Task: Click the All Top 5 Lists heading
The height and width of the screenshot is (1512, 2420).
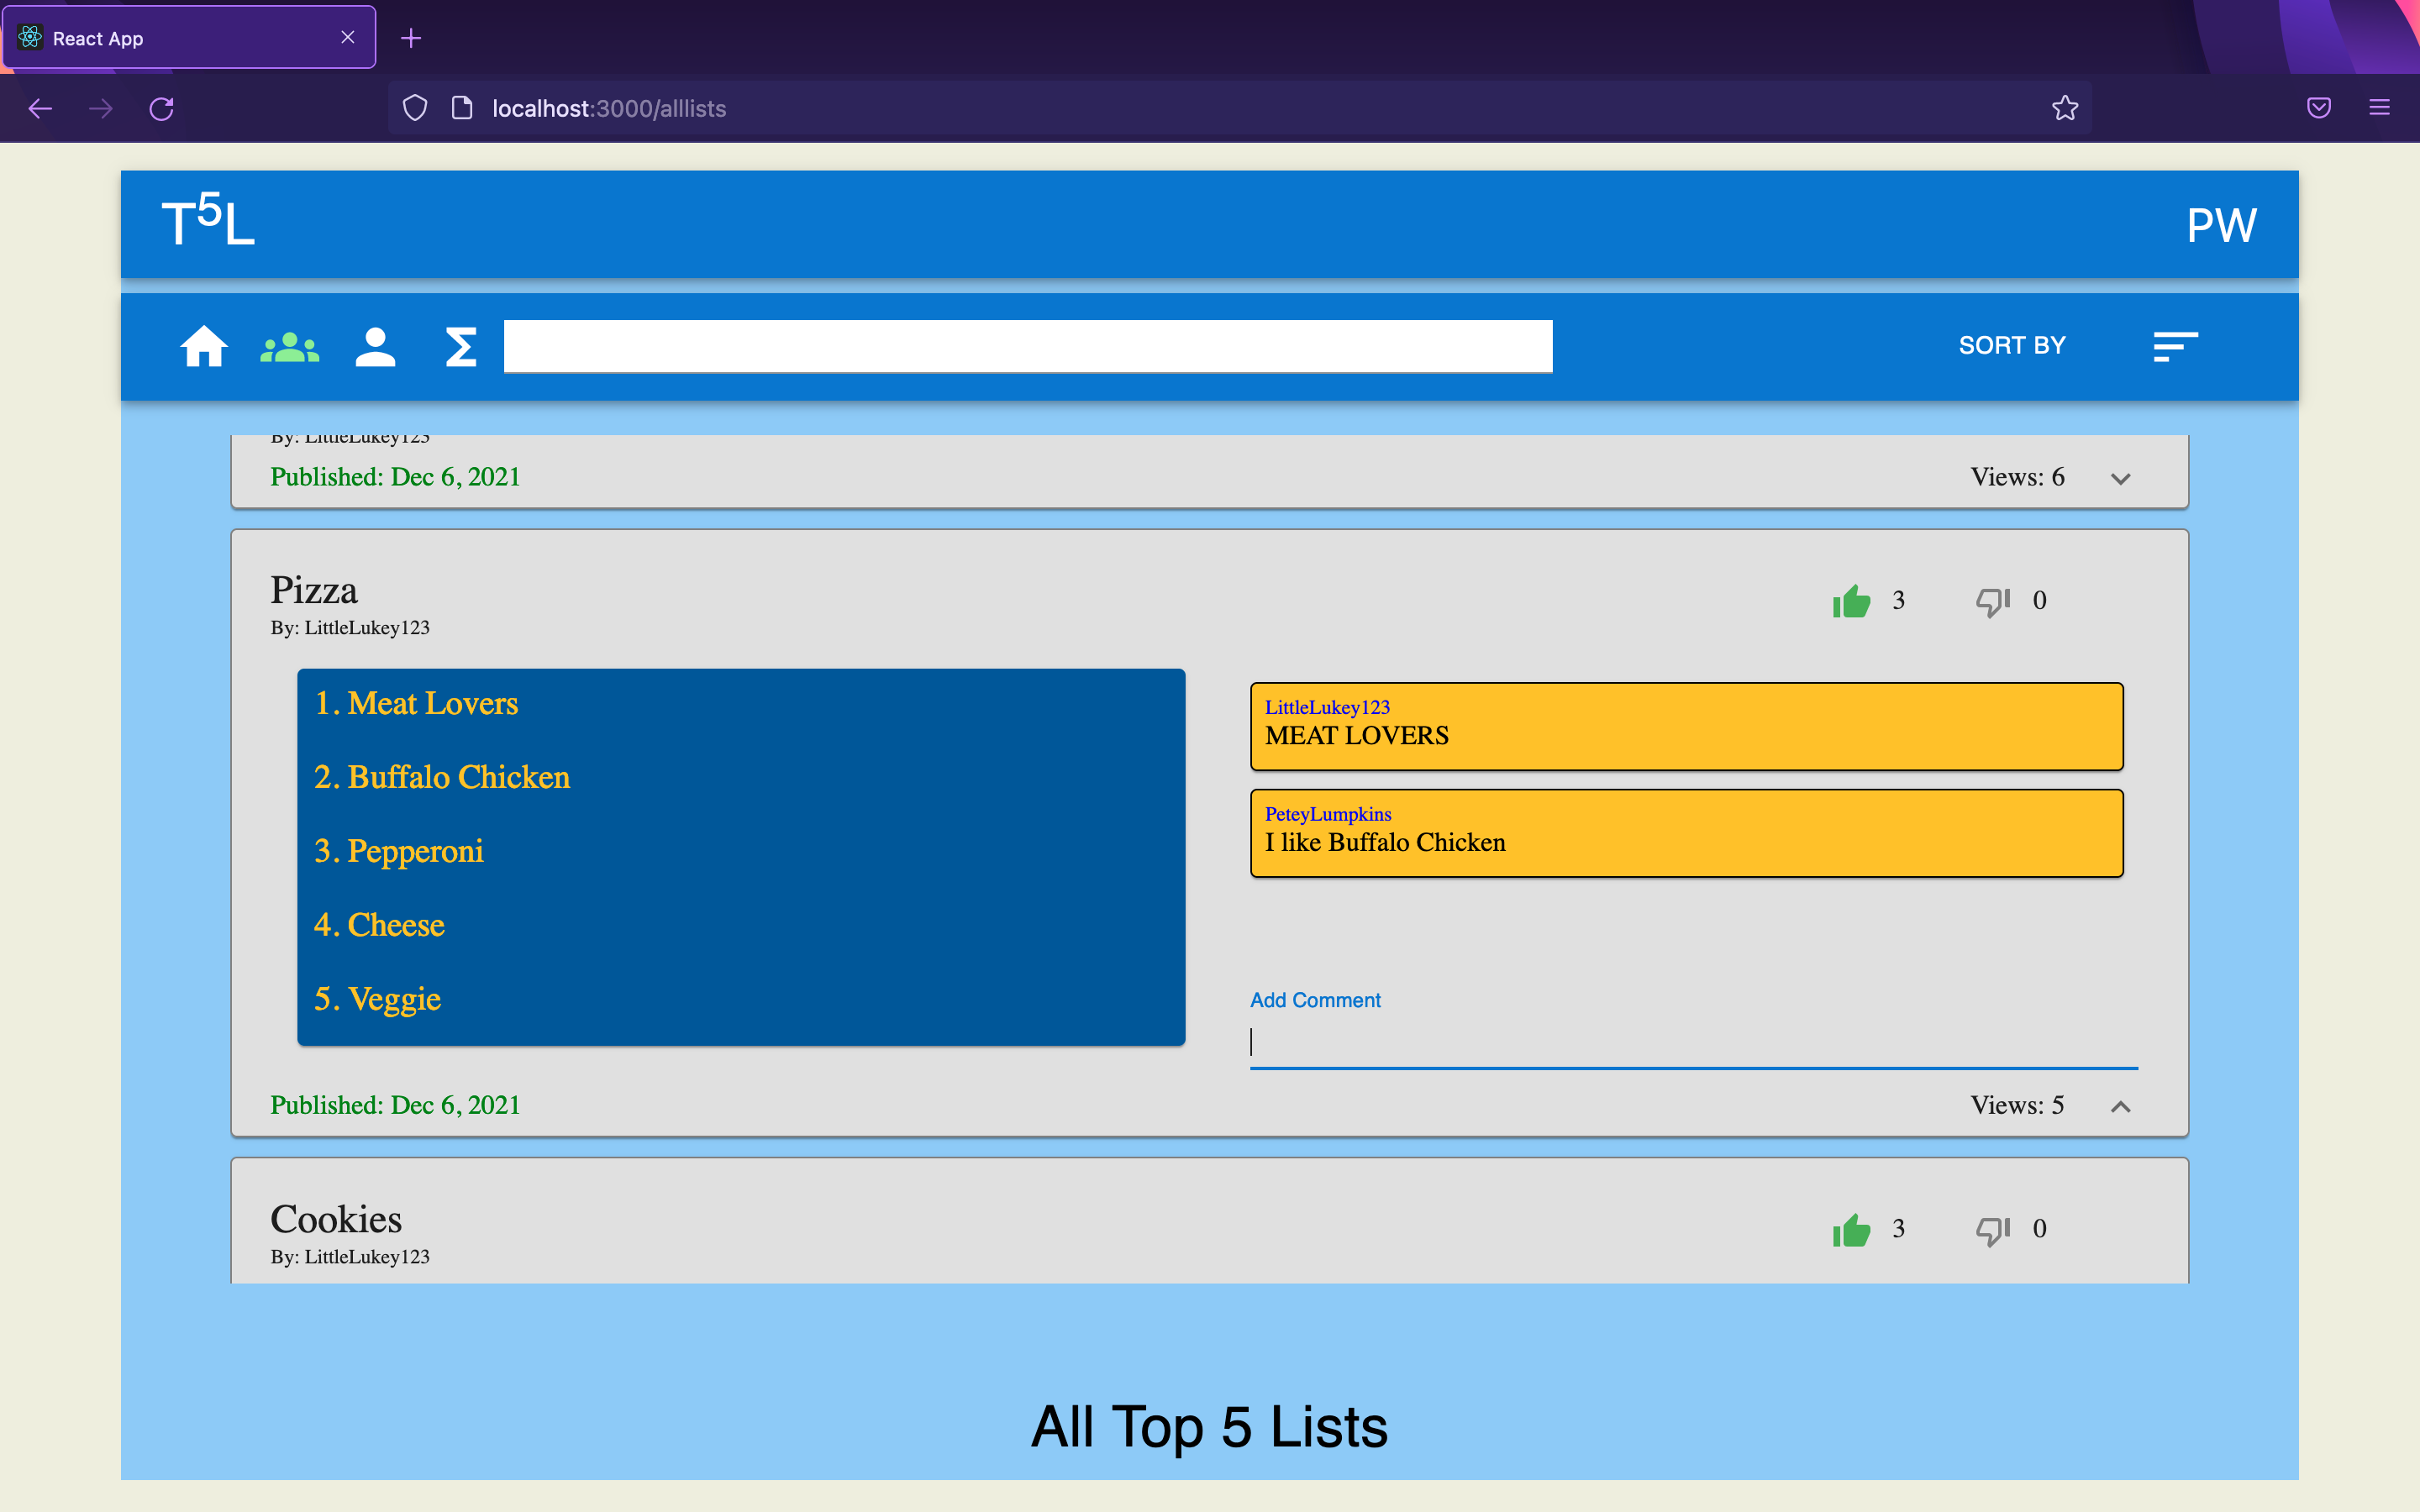Action: click(1209, 1426)
